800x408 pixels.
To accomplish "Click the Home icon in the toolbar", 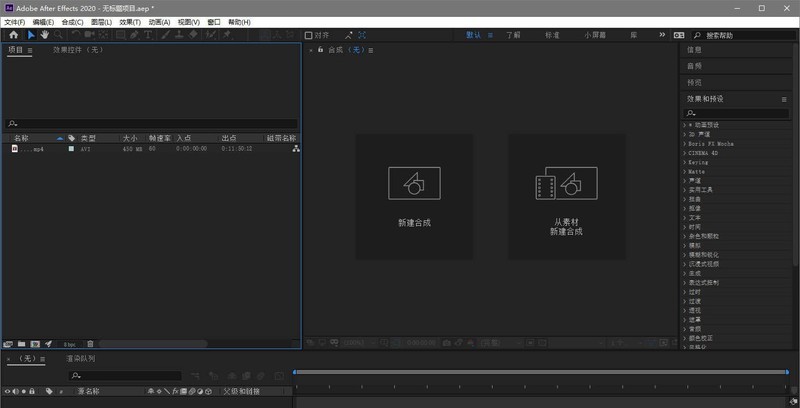I will click(13, 34).
